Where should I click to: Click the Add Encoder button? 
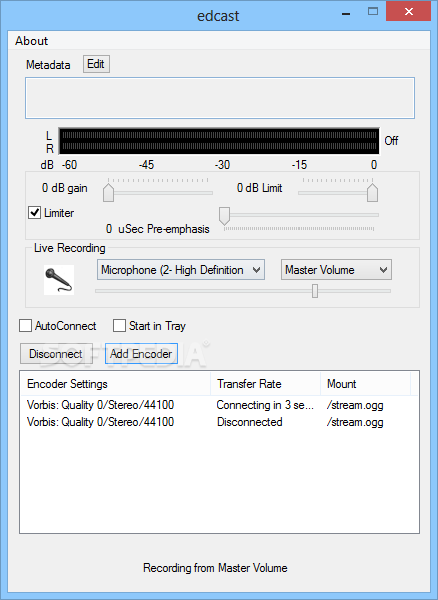click(141, 354)
